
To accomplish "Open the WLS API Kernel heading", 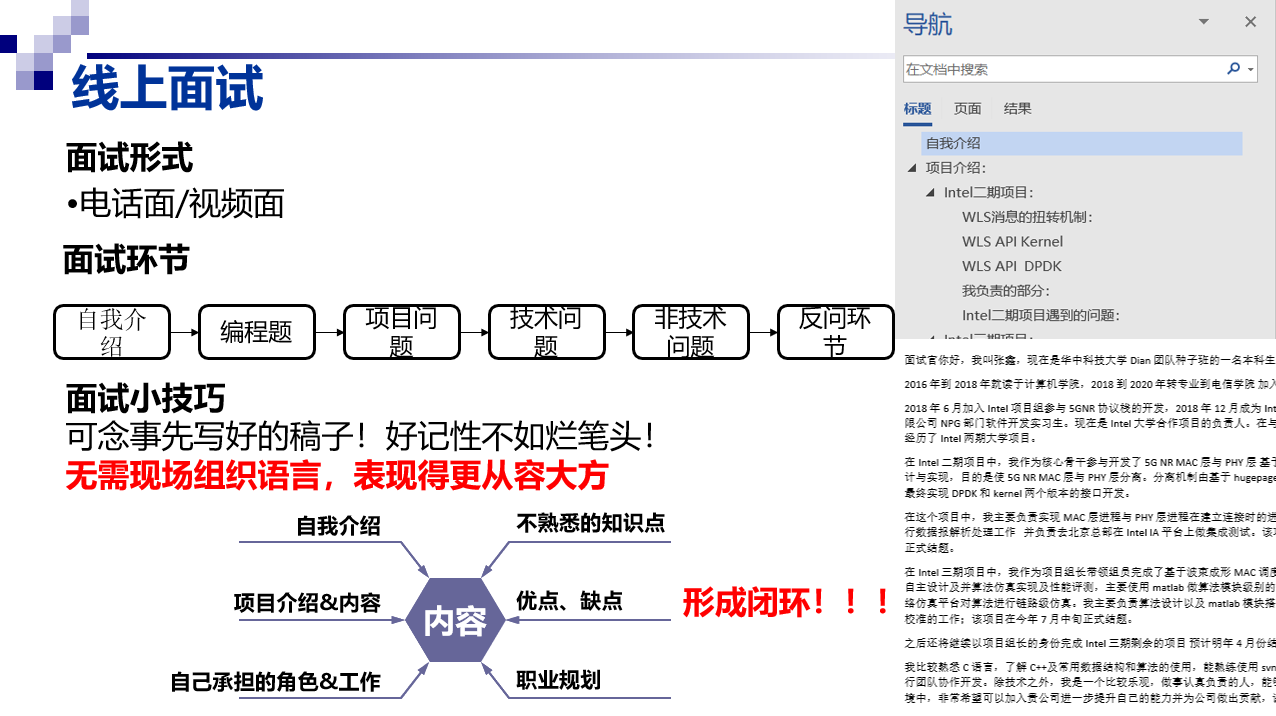I will click(1012, 241).
